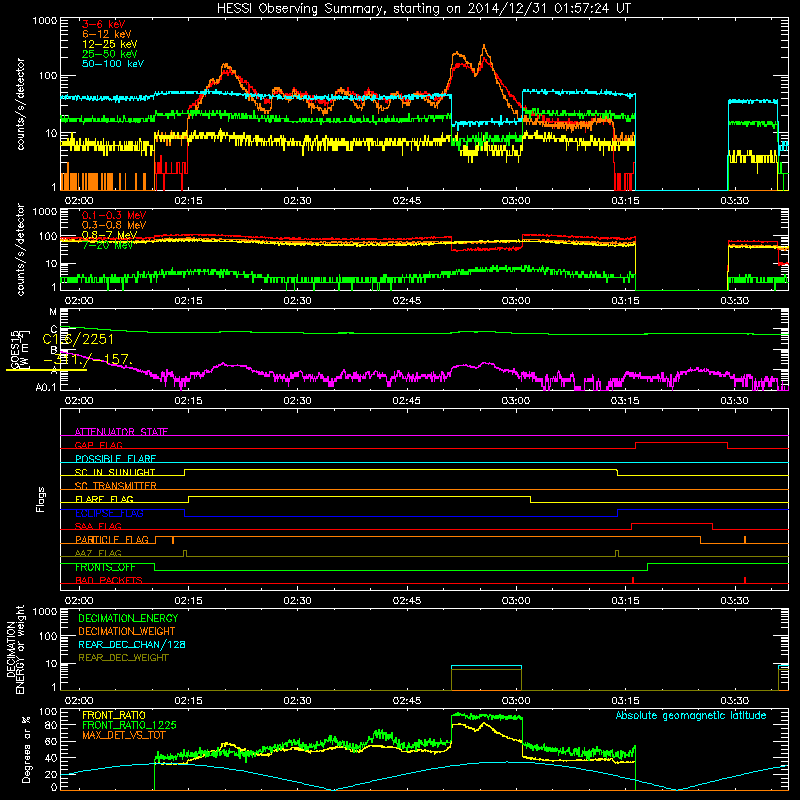Click the raised GAP_FLAG segment after 03:15
The image size is (800, 800).
coord(681,443)
